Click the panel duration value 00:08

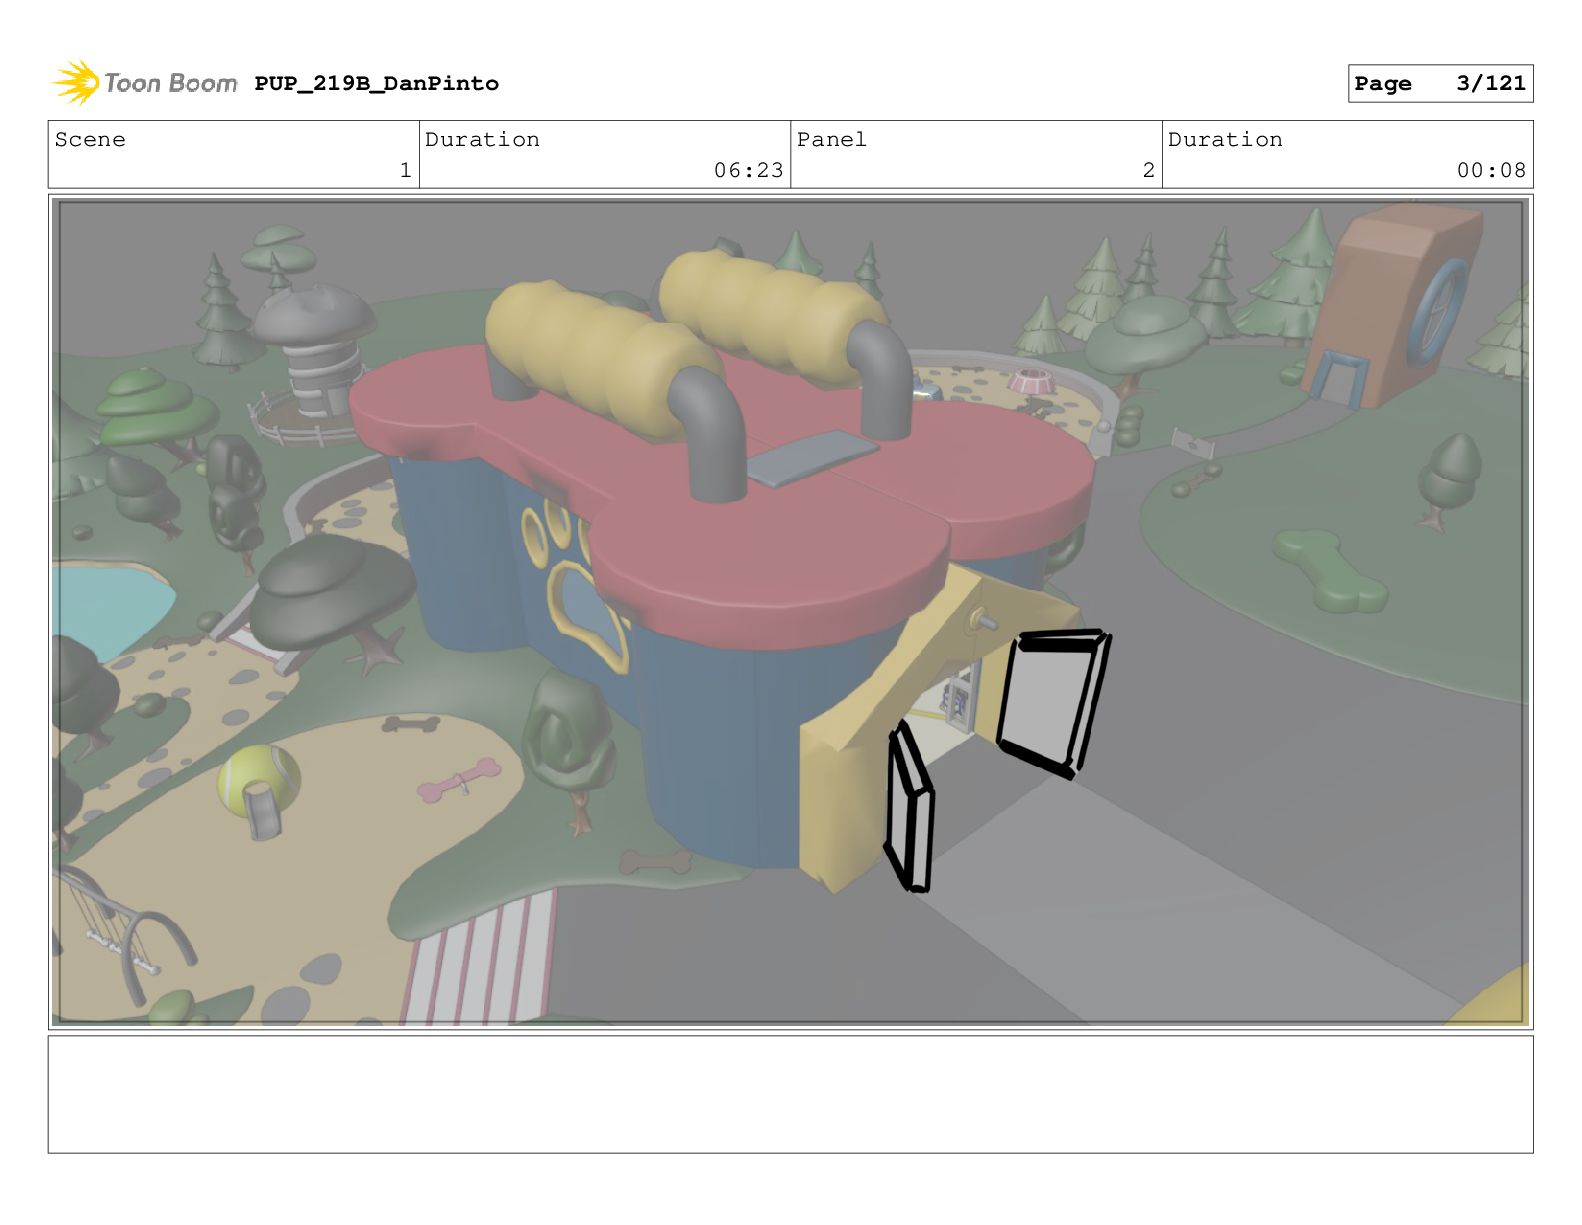[x=1491, y=170]
